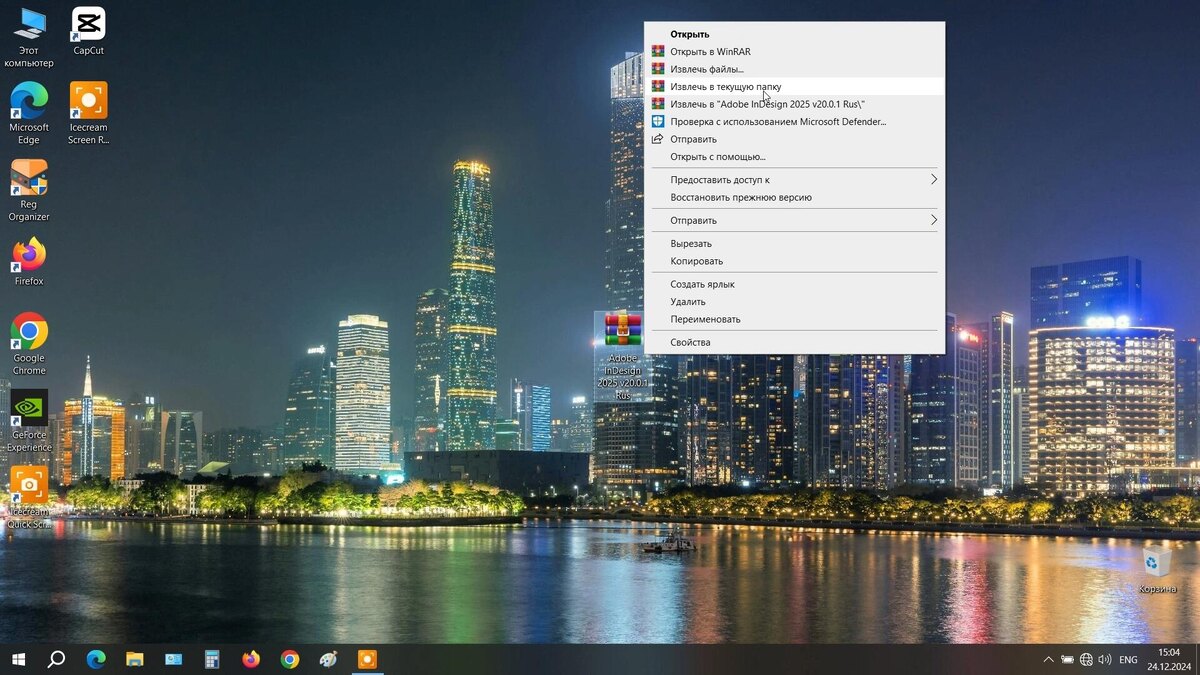Switch ENG input language indicator
1200x675 pixels.
click(x=1128, y=660)
